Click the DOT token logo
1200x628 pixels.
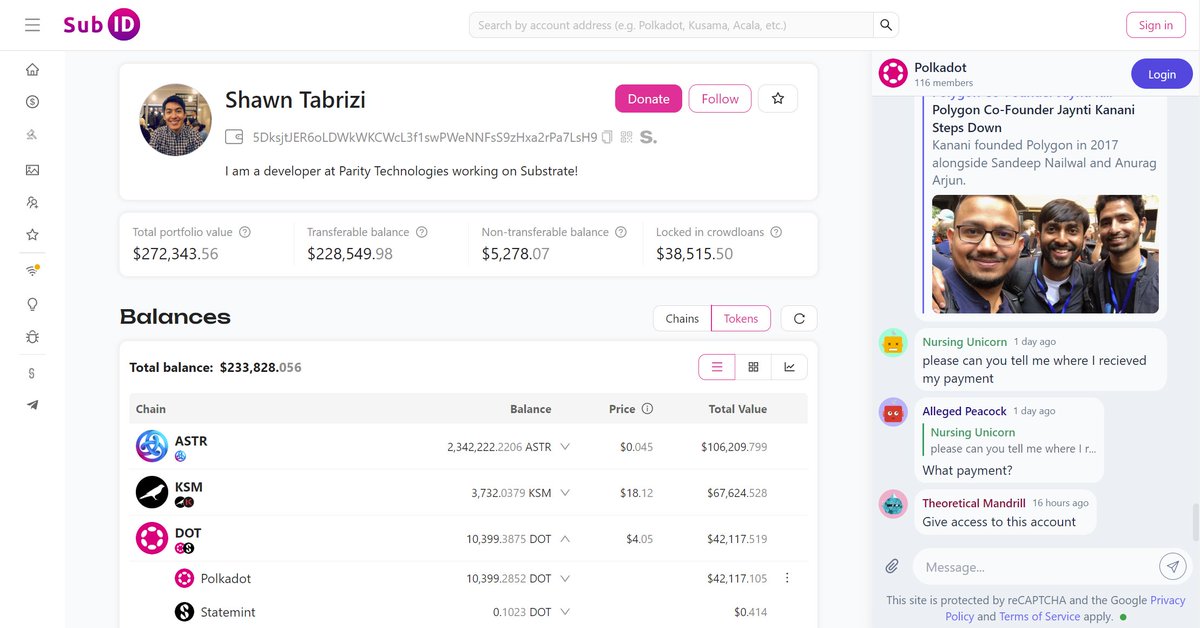click(x=152, y=538)
